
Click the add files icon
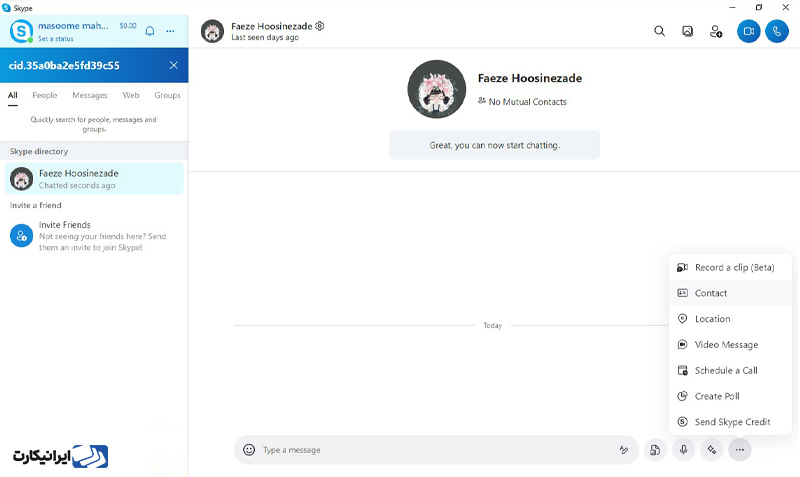coord(655,449)
